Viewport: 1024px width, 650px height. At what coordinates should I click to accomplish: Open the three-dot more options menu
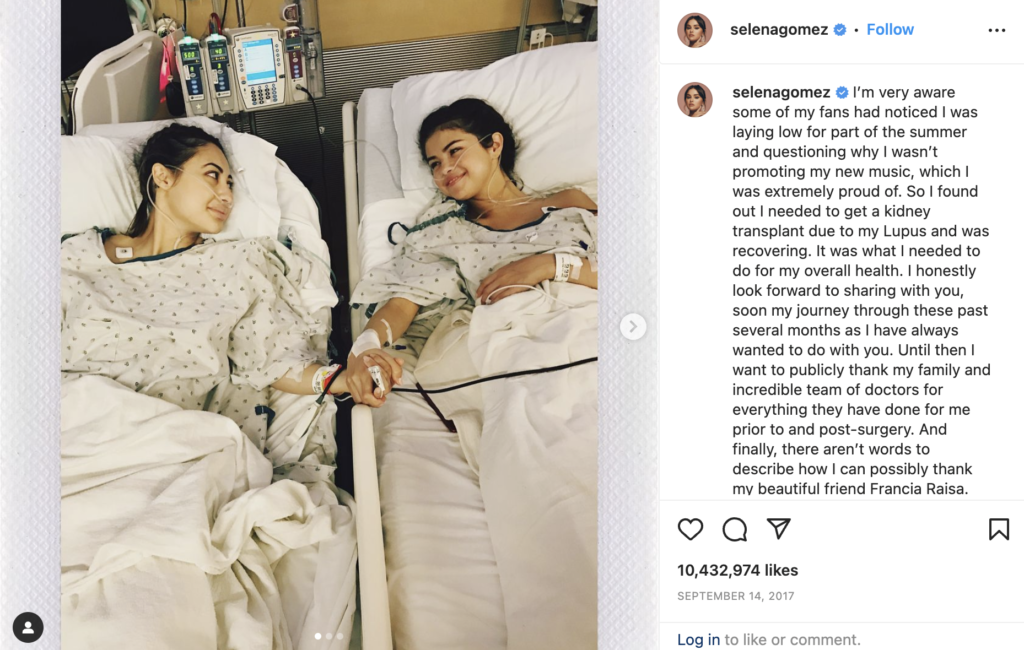pos(997,30)
